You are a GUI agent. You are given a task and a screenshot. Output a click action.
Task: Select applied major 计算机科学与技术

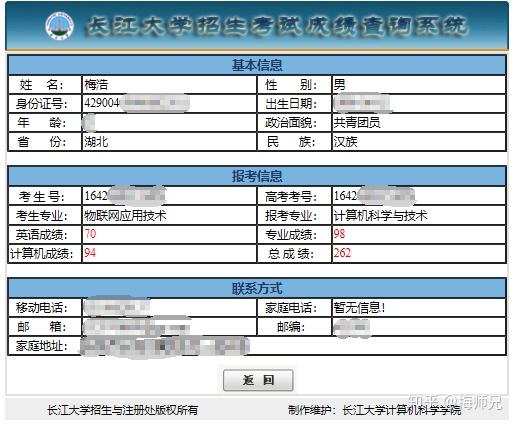tap(380, 215)
